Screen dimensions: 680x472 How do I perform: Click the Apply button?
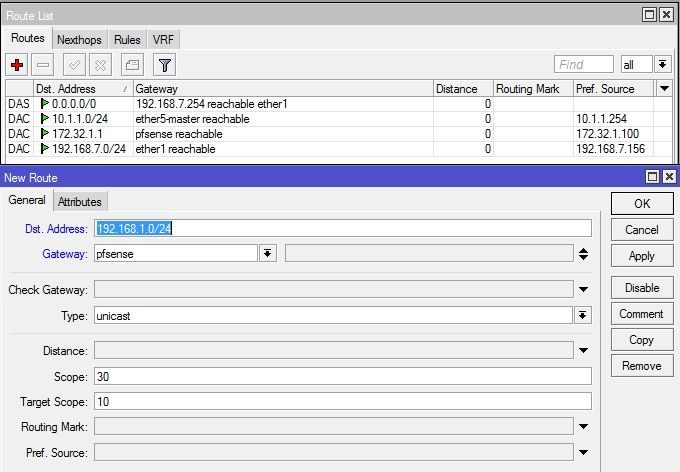click(642, 256)
